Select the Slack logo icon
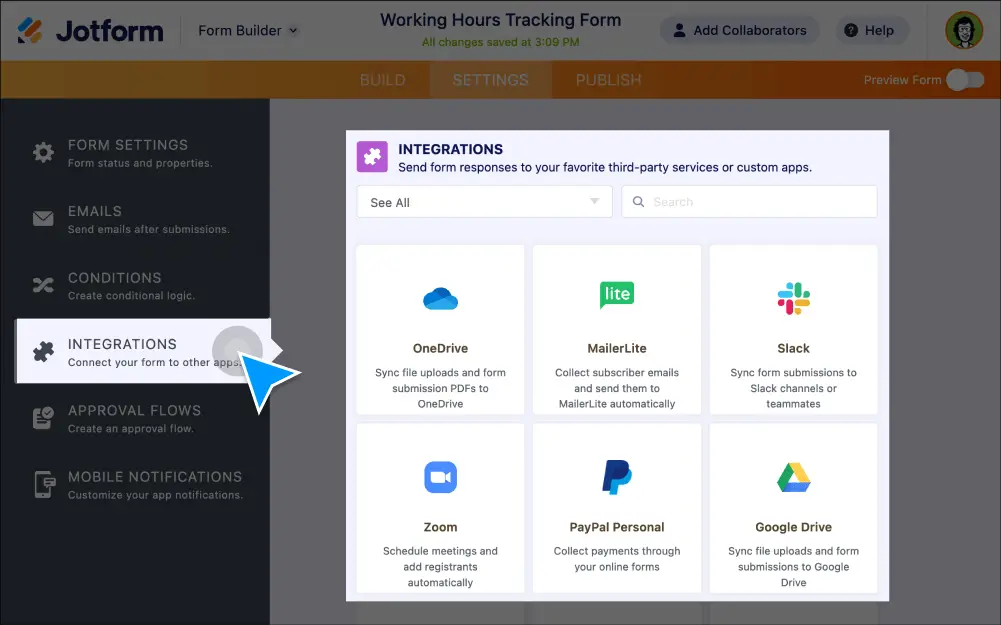 click(793, 298)
